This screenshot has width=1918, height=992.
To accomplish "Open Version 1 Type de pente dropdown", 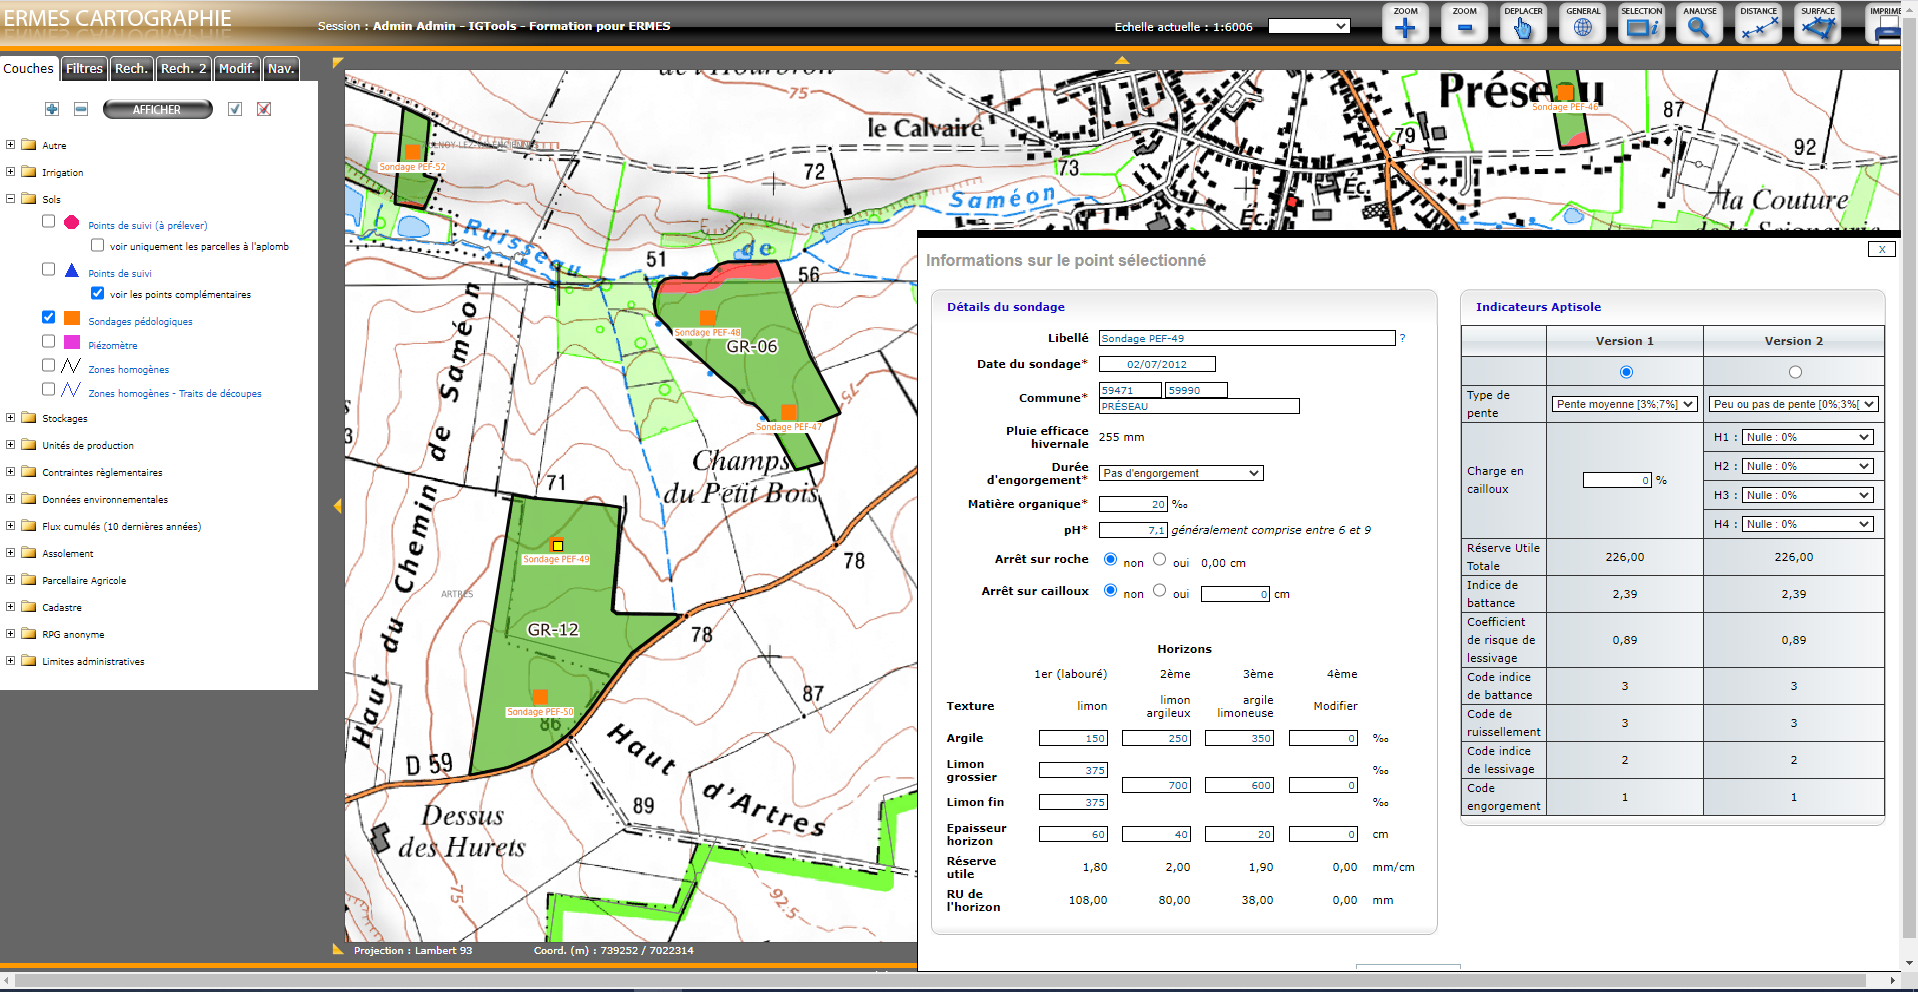I will 1624,404.
